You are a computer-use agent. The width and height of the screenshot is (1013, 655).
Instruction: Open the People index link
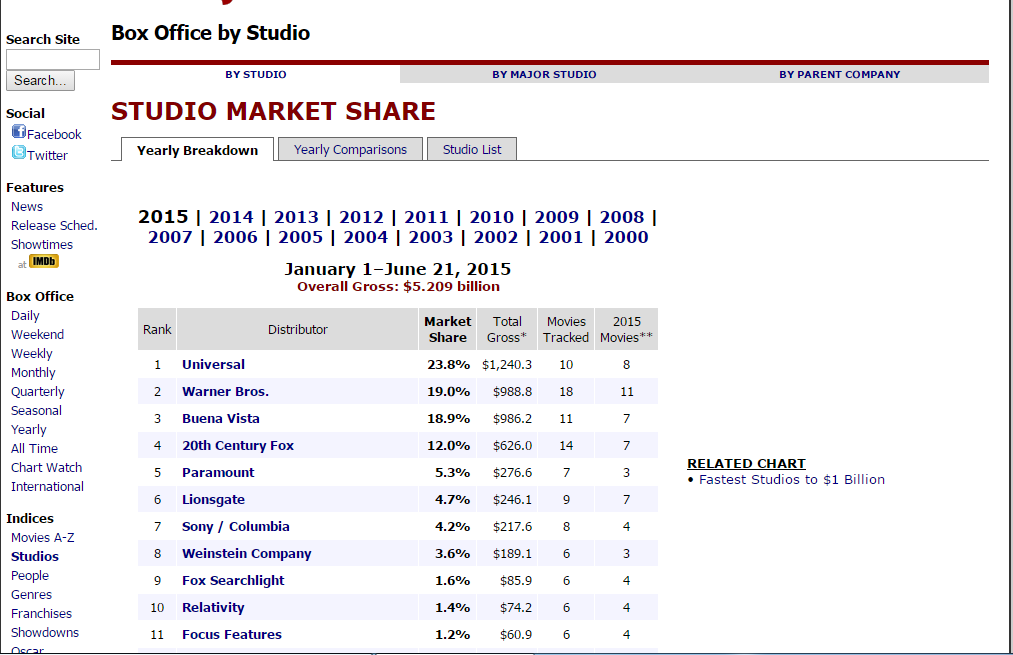click(30, 575)
